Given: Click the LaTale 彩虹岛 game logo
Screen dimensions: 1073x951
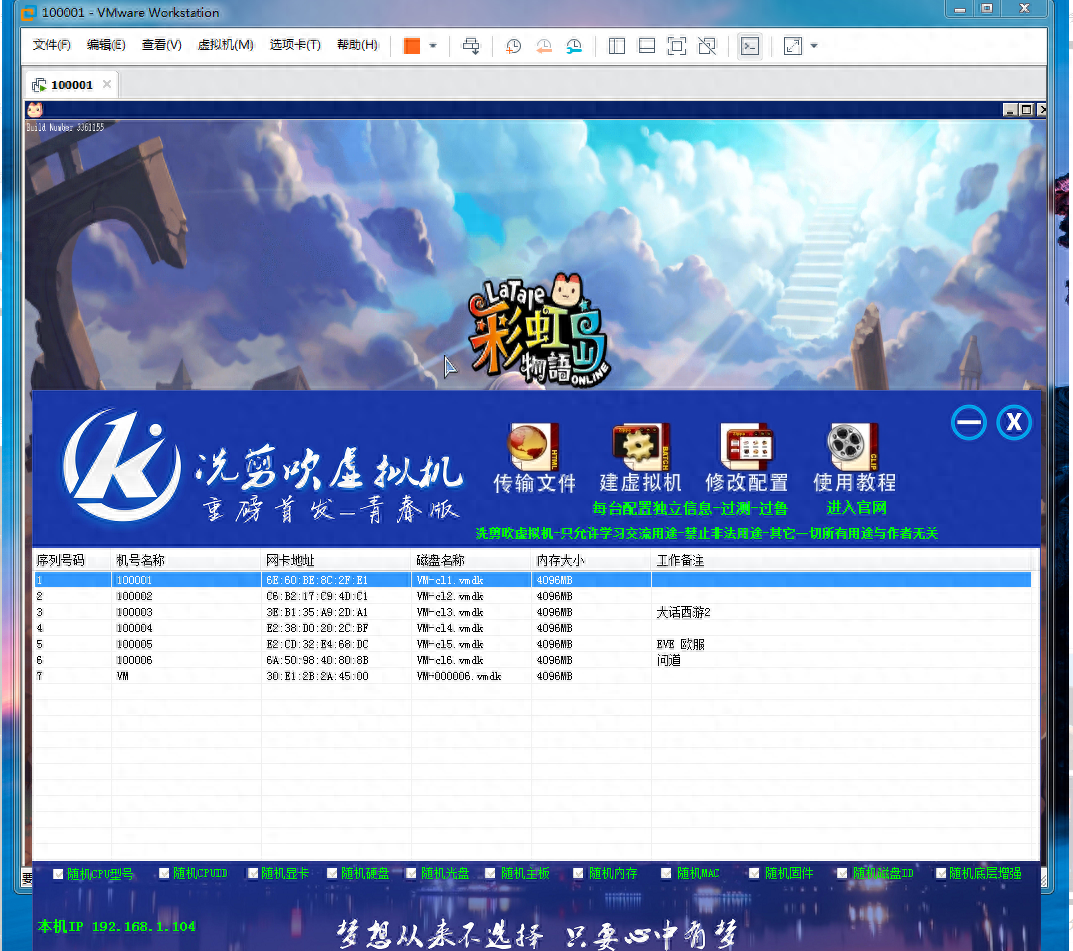Looking at the screenshot, I should click(x=539, y=330).
